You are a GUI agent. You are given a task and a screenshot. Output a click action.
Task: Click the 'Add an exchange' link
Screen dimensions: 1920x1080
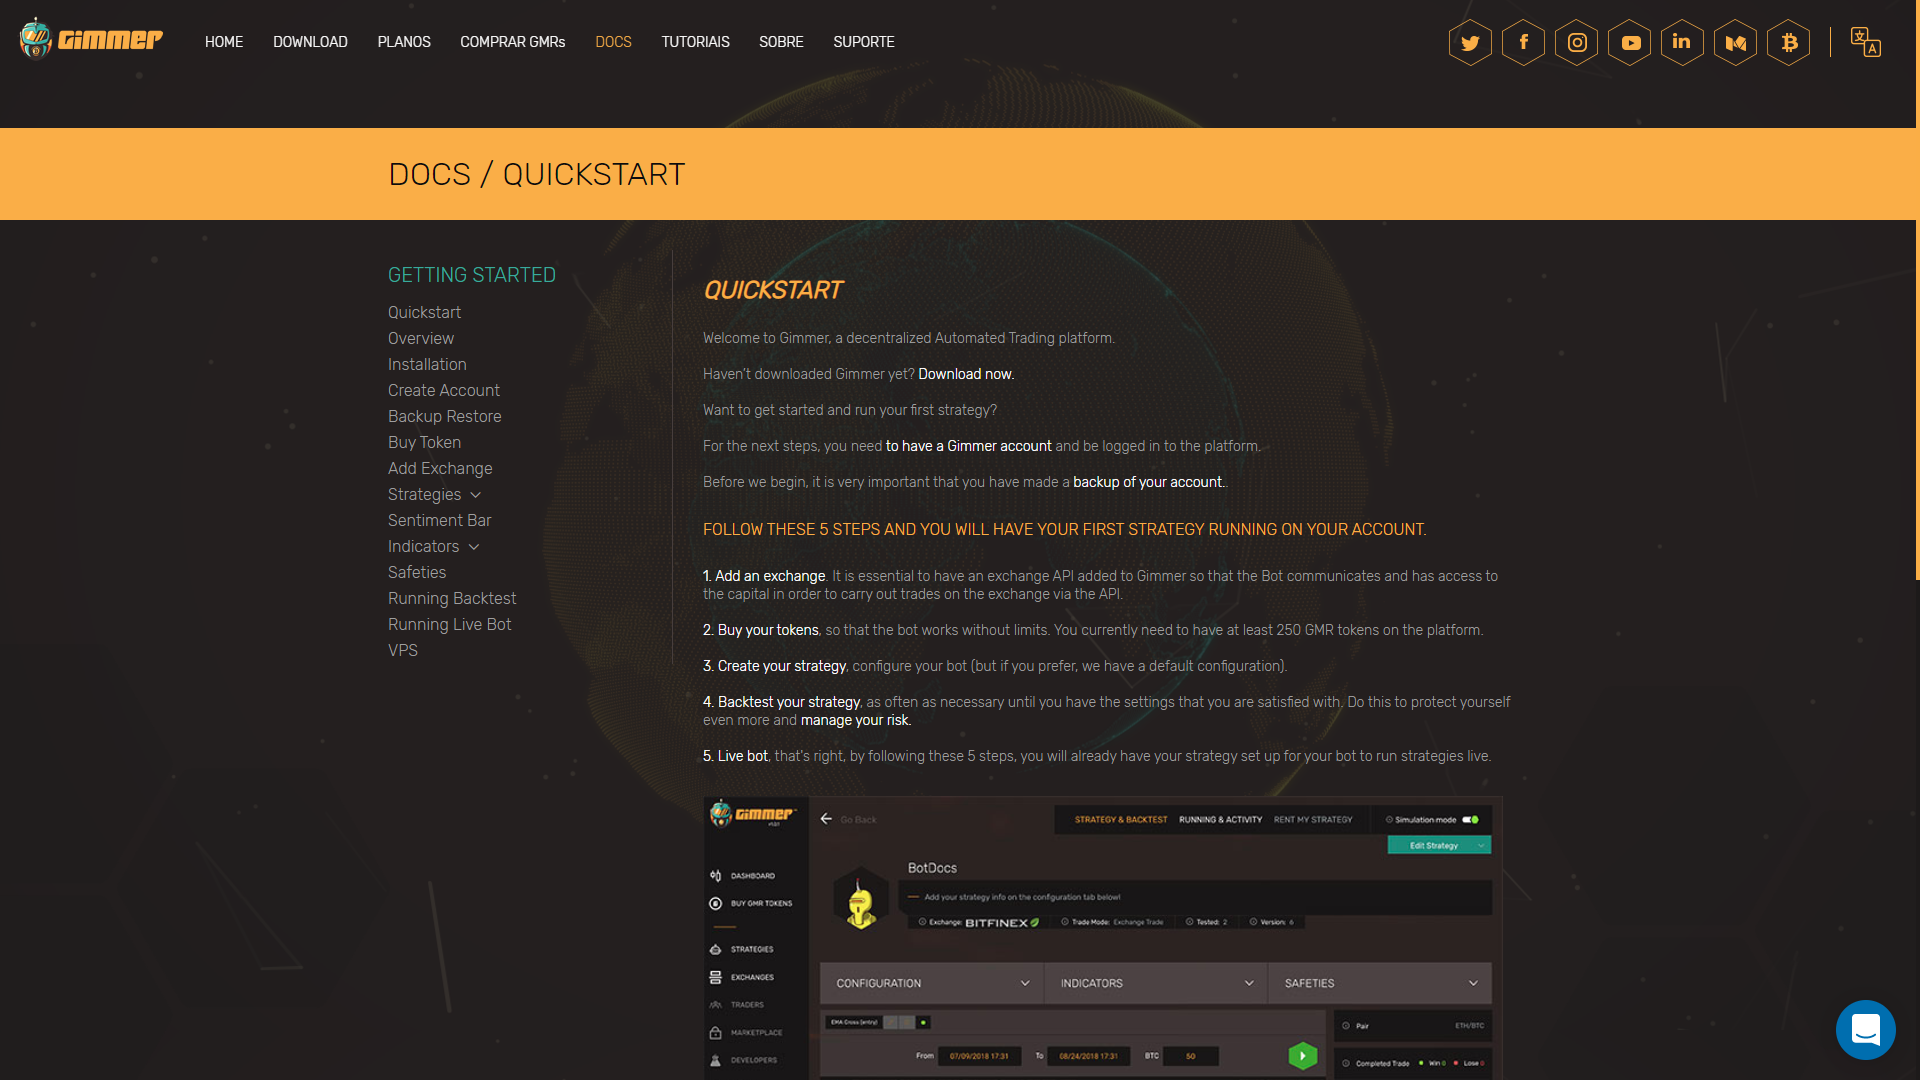tap(770, 576)
